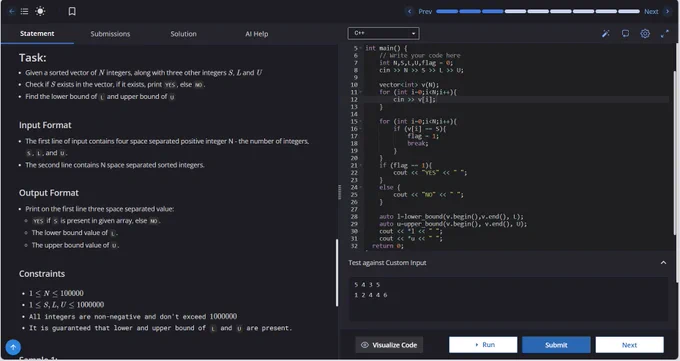Open the comment/feedback icon above editor
The width and height of the screenshot is (680, 361).
tap(625, 33)
